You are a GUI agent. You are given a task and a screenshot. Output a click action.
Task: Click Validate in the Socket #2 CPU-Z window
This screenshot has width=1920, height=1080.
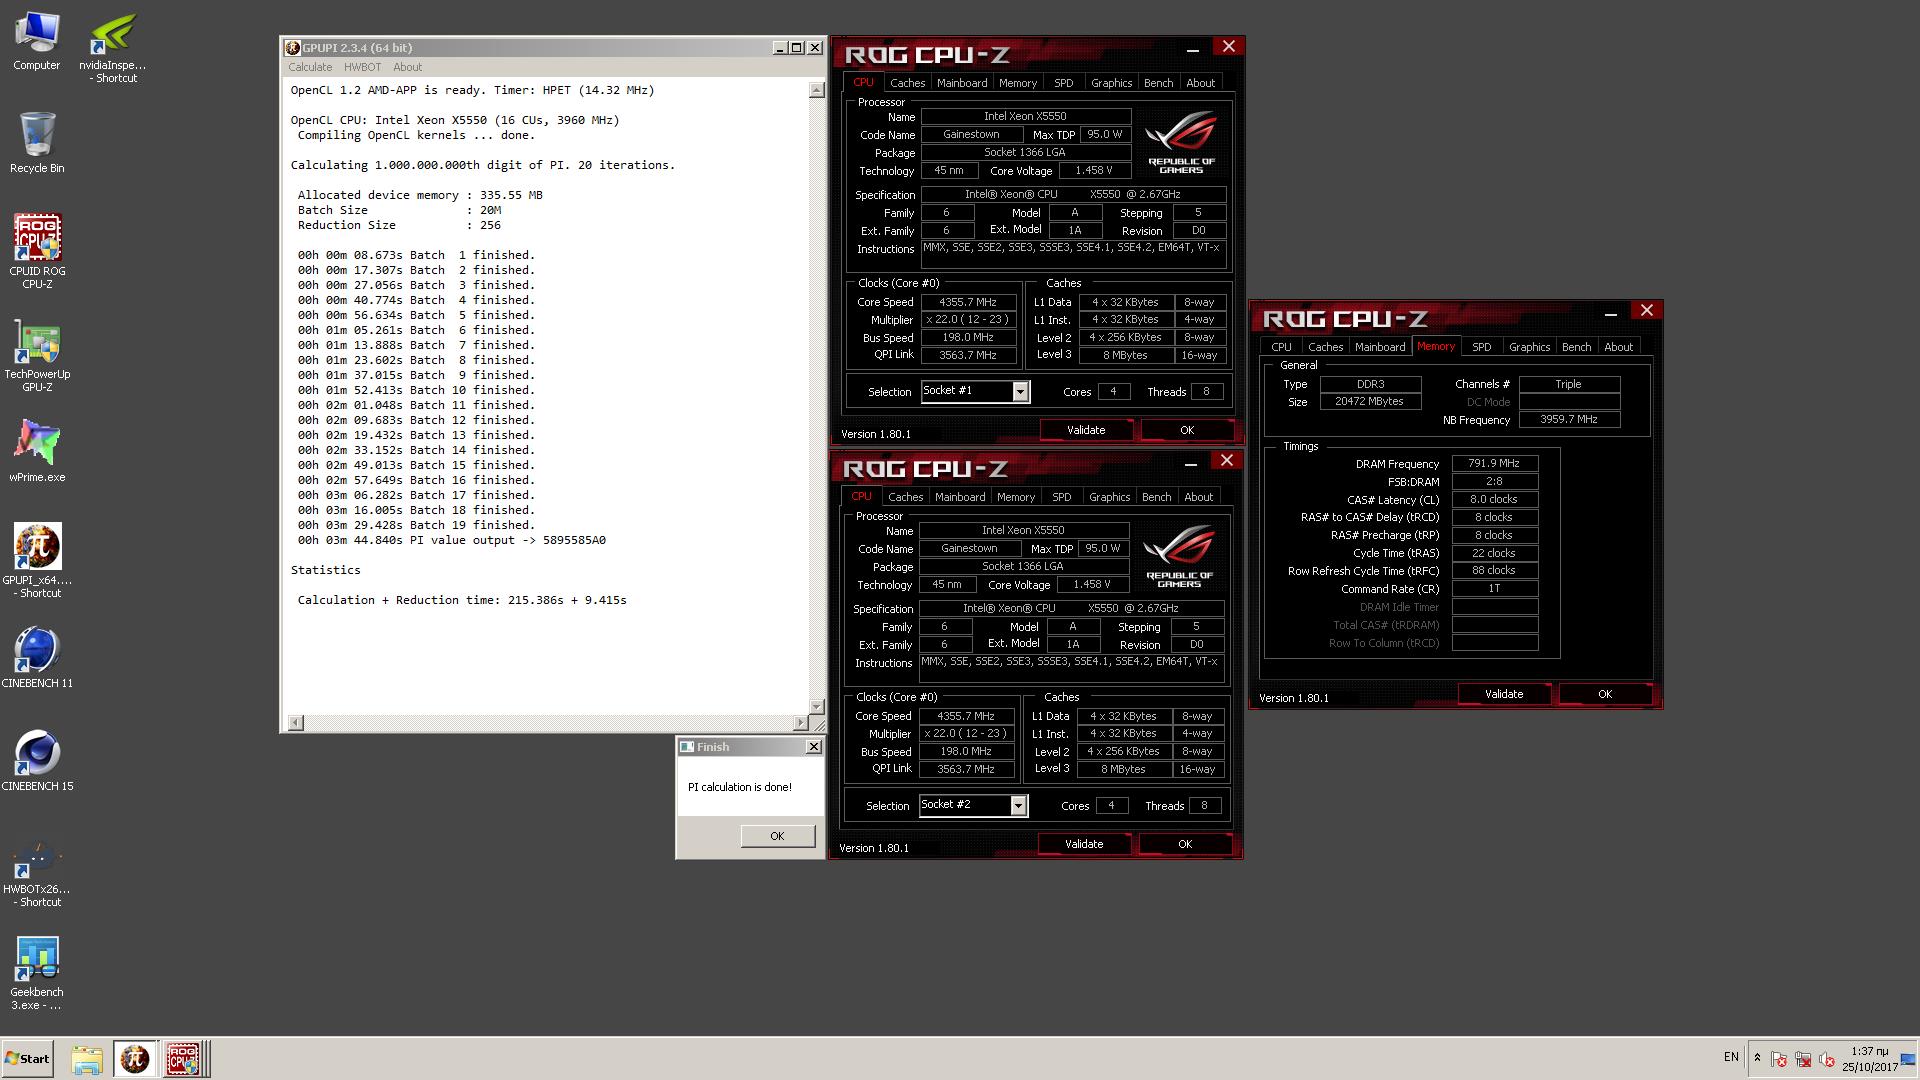[1084, 844]
